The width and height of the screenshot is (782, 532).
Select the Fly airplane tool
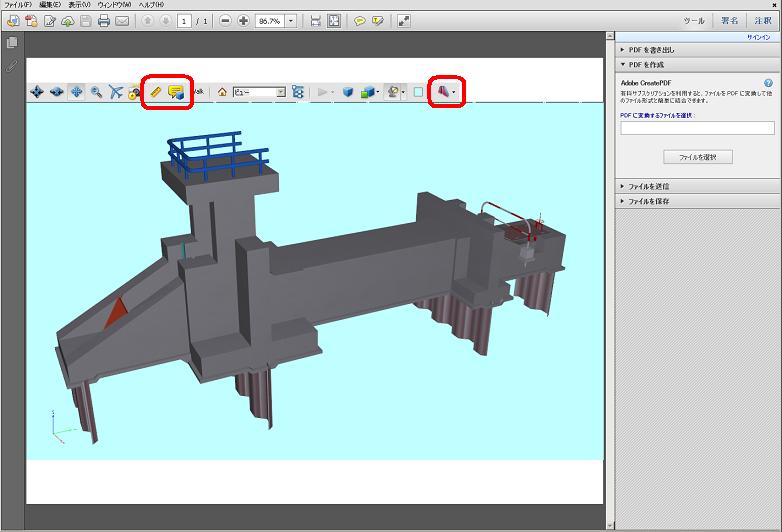tap(116, 92)
